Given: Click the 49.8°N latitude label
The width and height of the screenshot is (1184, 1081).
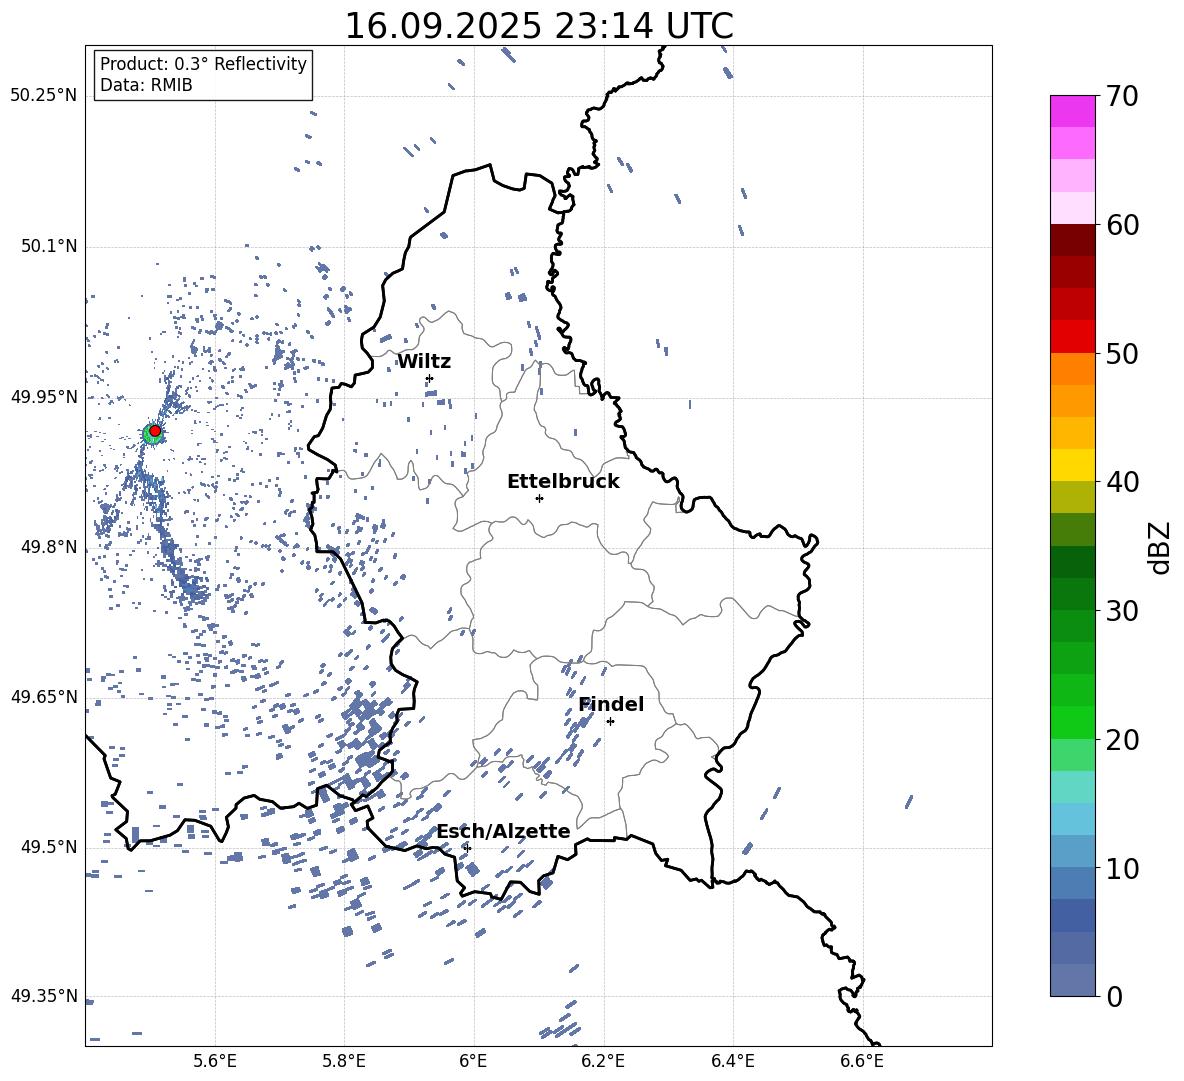Looking at the screenshot, I should click(x=49, y=547).
